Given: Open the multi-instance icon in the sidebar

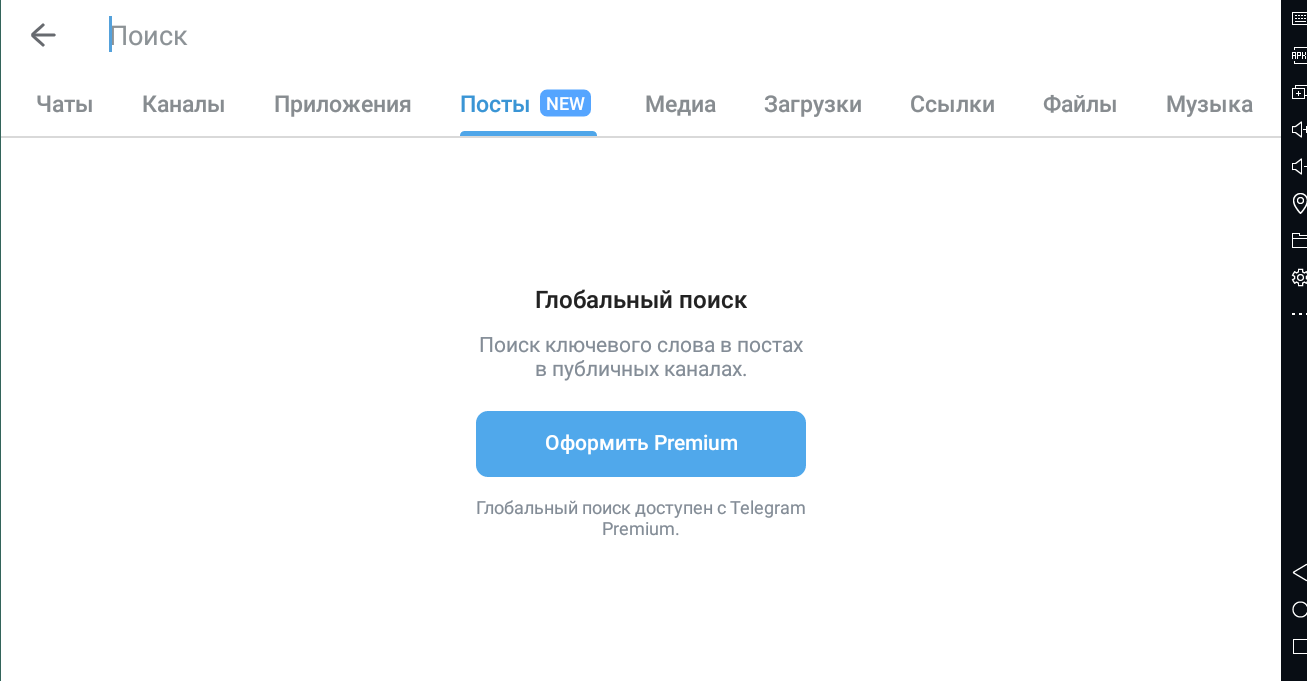Looking at the screenshot, I should click(1299, 92).
